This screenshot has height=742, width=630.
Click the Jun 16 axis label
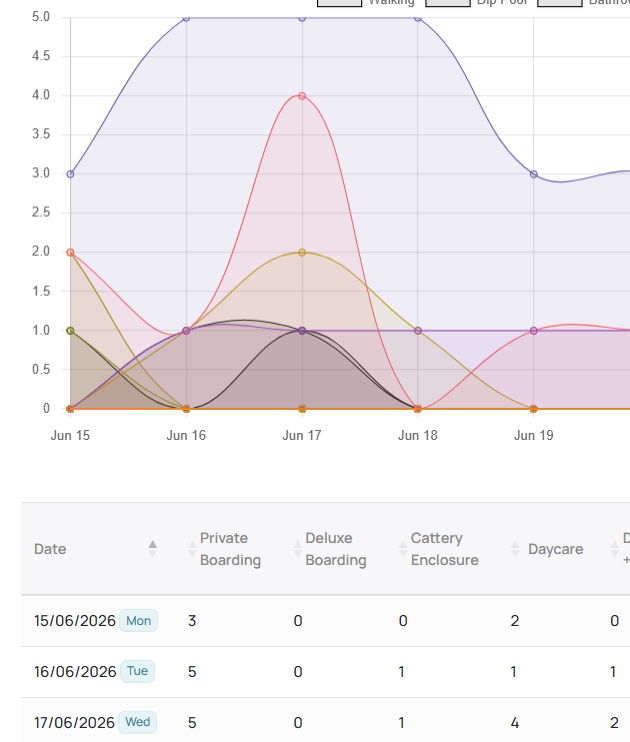pos(186,435)
